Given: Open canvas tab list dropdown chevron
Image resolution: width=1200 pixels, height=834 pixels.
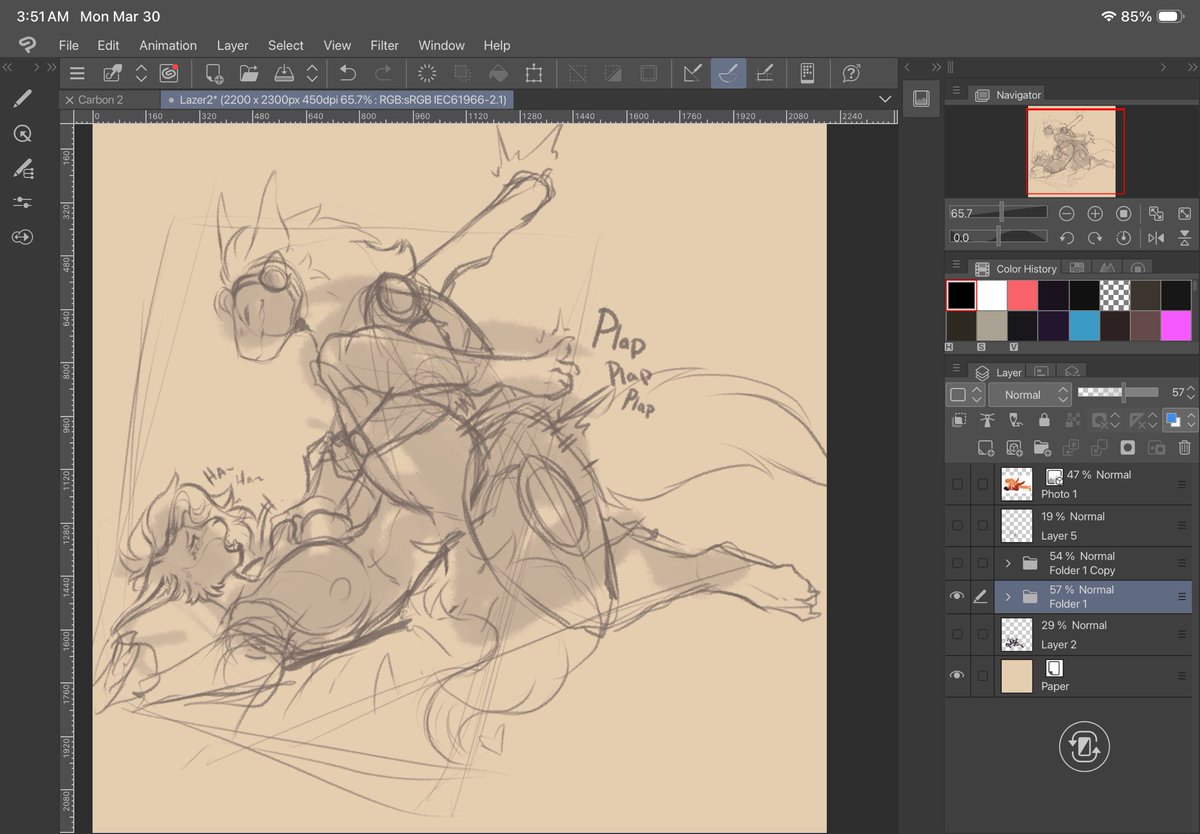Looking at the screenshot, I should click(x=884, y=99).
